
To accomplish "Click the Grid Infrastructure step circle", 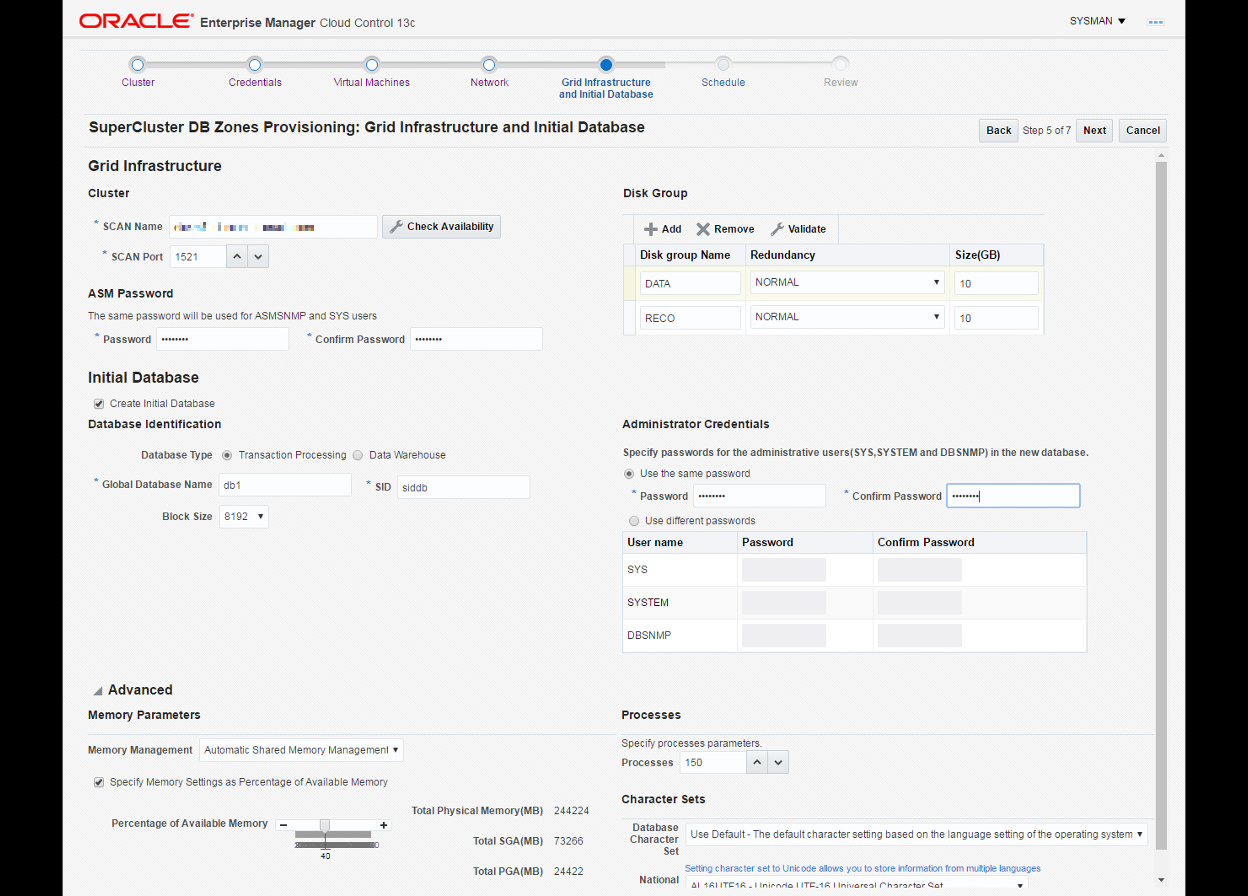I will 606,64.
